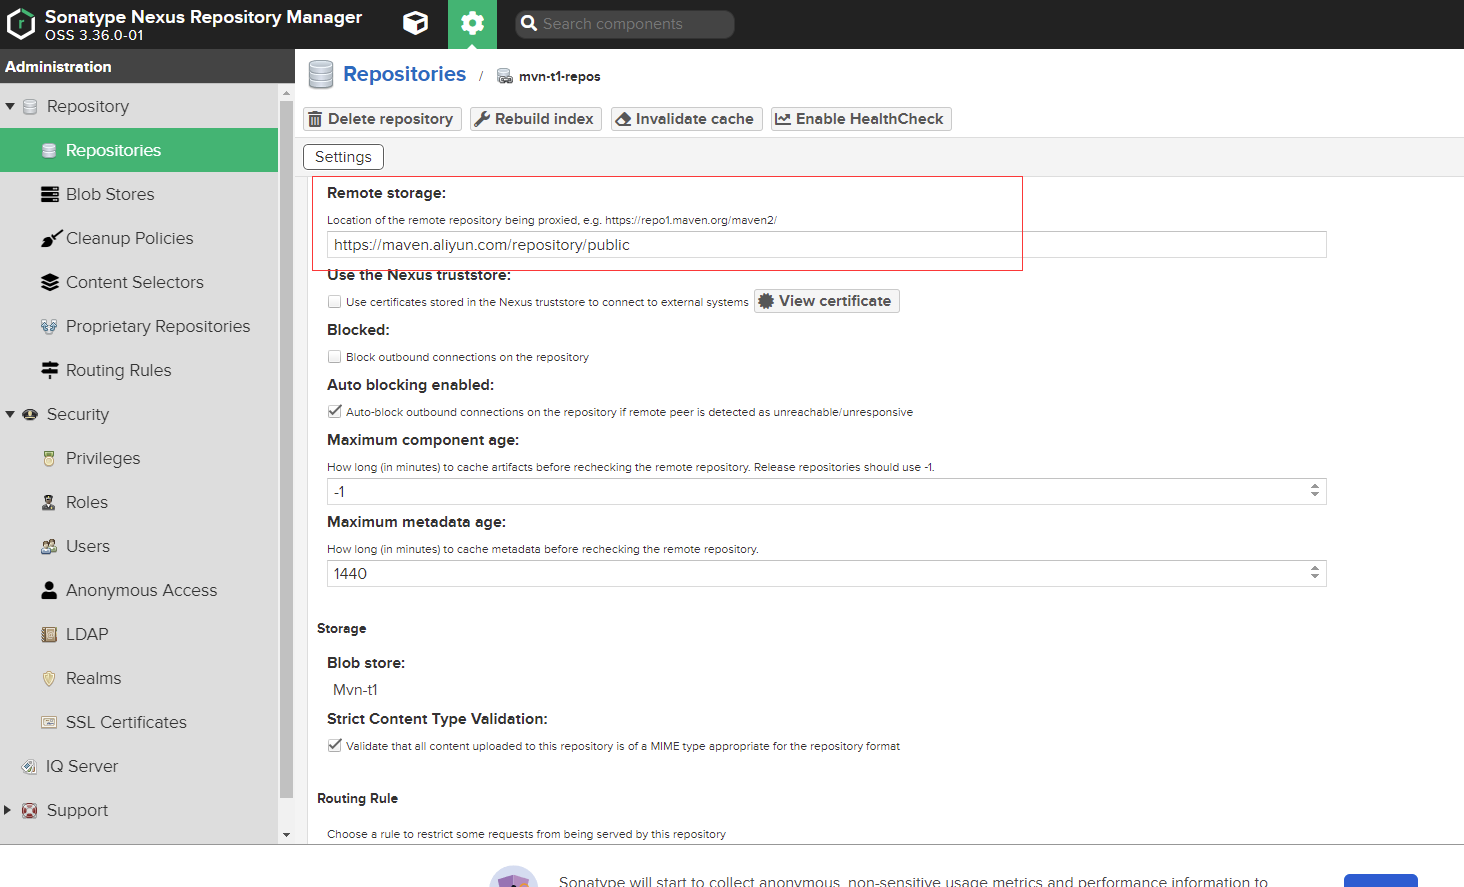Viewport: 1464px width, 887px height.
Task: Increase the Maximum component age value
Action: [x=1315, y=487]
